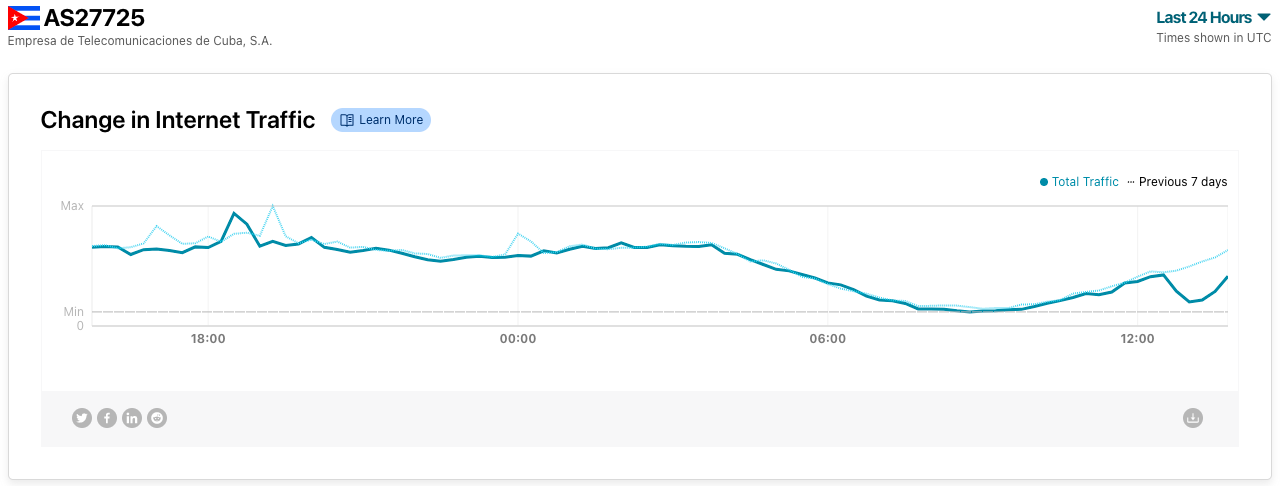Click the 00:00 time axis label
1280x486 pixels.
coord(518,339)
